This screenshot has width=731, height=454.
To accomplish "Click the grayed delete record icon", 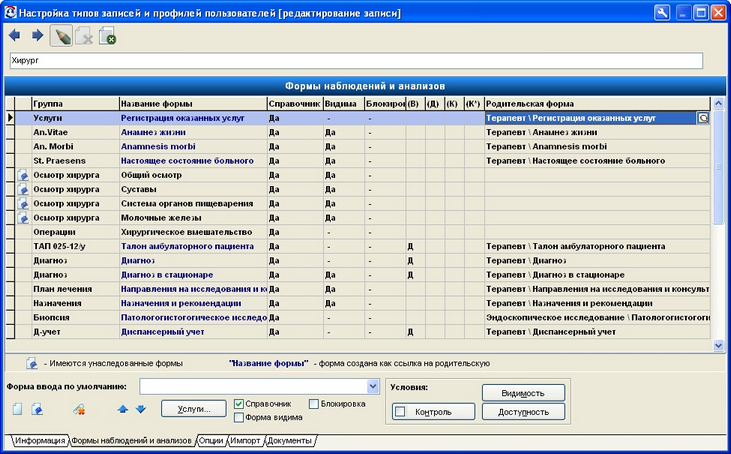I will coord(84,36).
